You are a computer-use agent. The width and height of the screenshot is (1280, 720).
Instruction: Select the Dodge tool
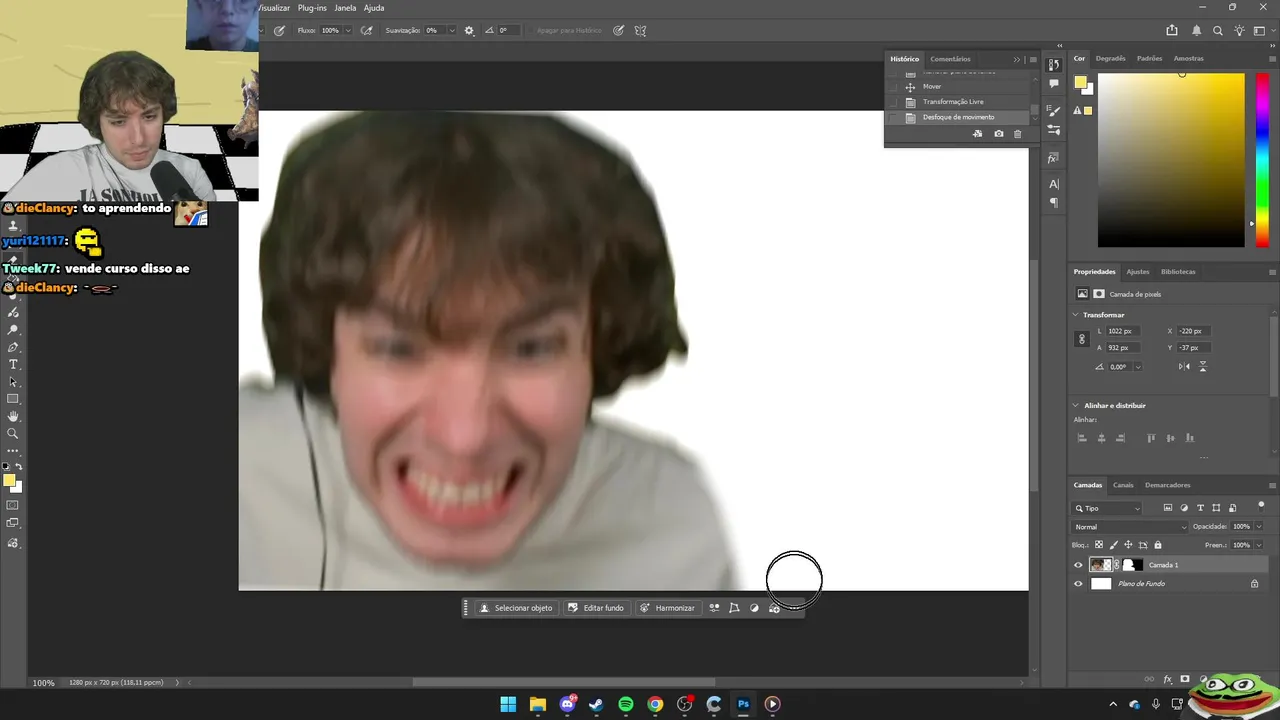(13, 330)
